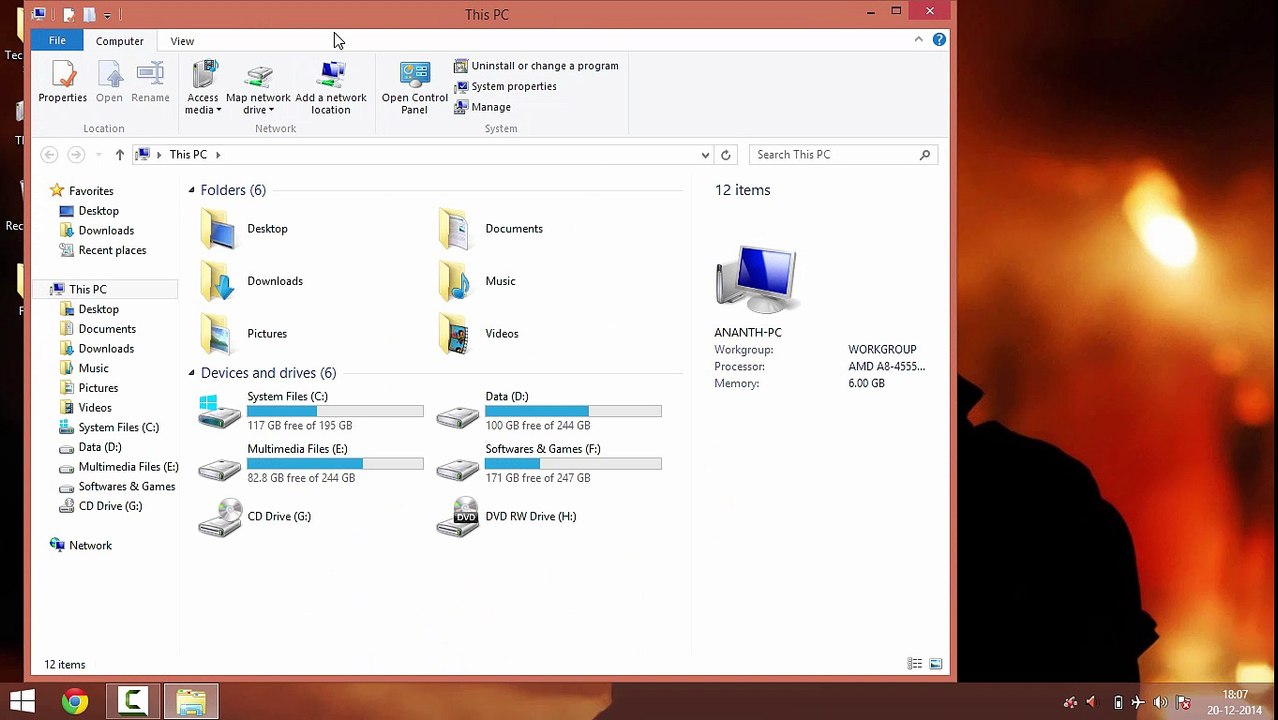Click the Uninstall or change a program button
The width and height of the screenshot is (1278, 720).
tap(536, 66)
